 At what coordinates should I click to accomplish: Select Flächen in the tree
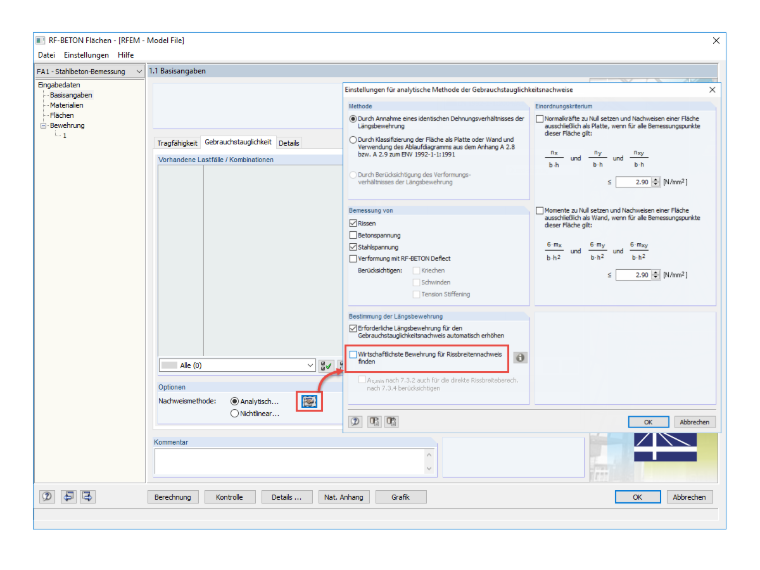click(x=62, y=115)
